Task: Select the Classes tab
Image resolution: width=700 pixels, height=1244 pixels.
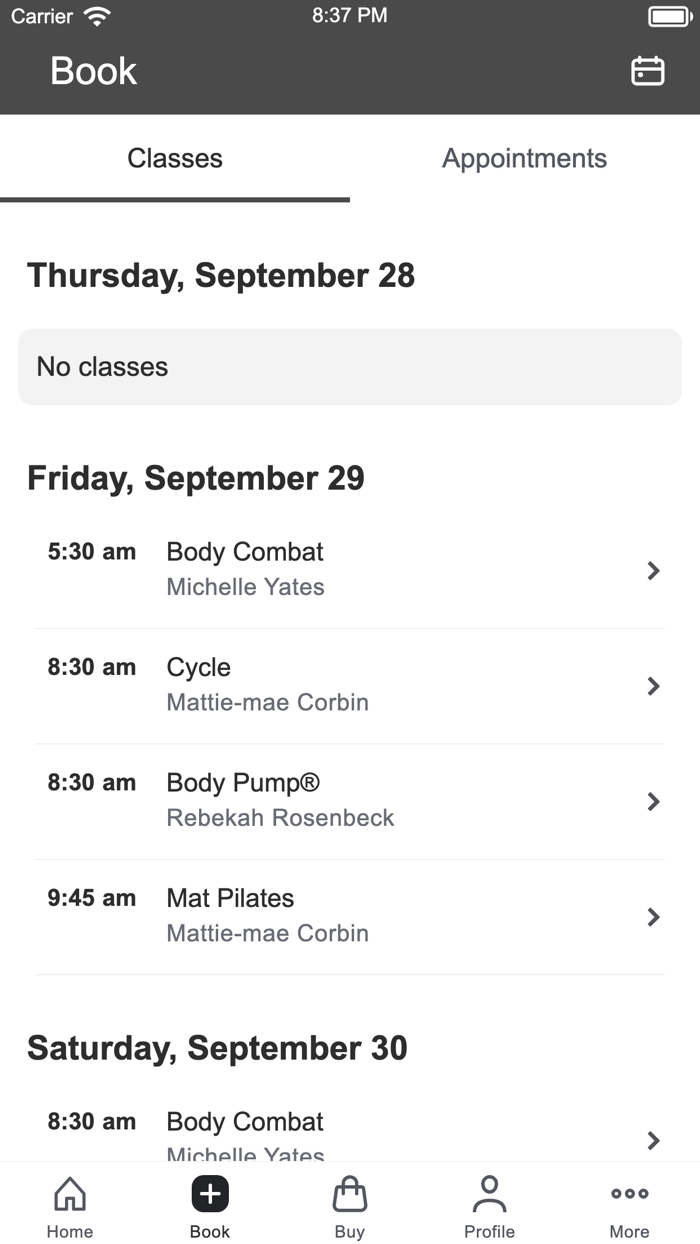Action: click(x=175, y=158)
